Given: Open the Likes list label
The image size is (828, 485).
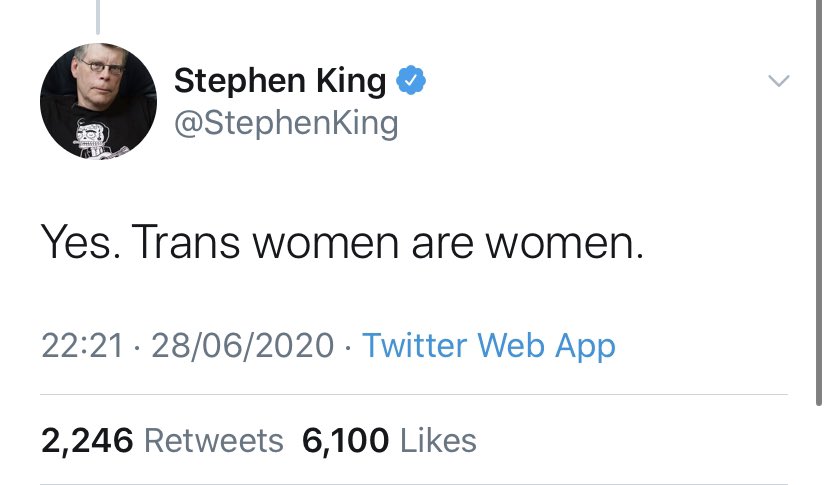Looking at the screenshot, I should pos(438,440).
